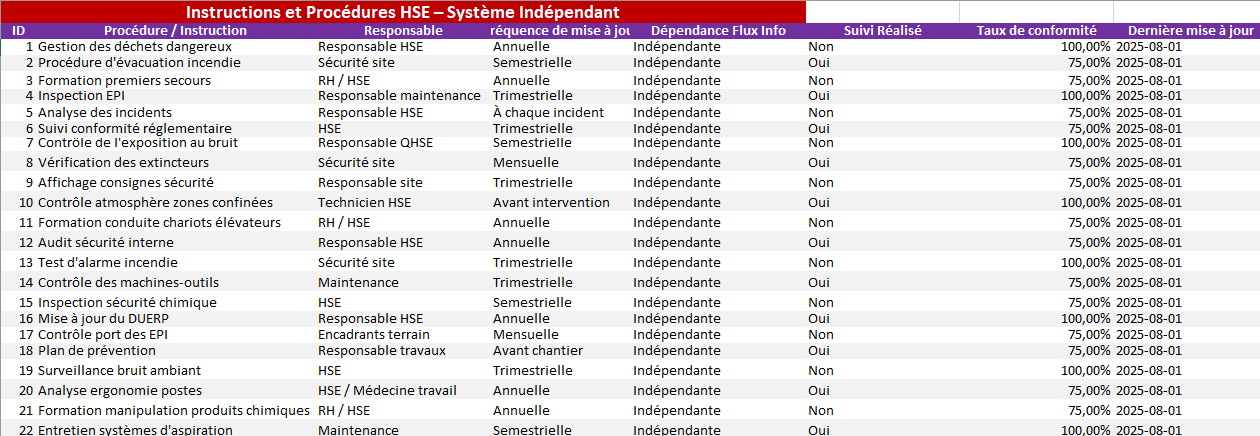Select the 'À chaque incident' frequency cell
The width and height of the screenshot is (1260, 436).
[548, 113]
